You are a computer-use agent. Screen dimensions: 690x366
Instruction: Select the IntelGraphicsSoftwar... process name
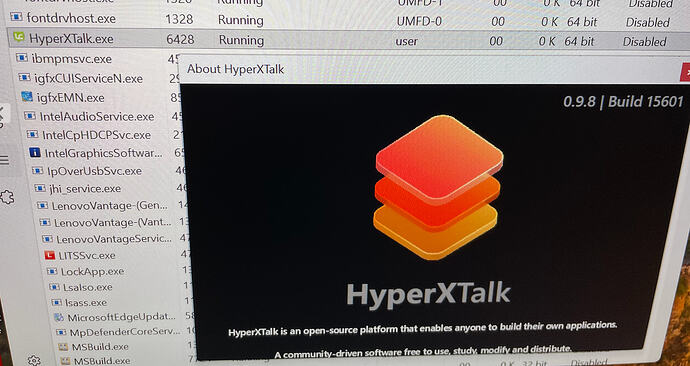103,153
